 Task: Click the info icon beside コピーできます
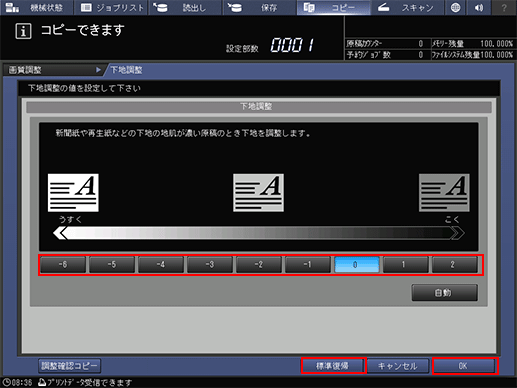(x=23, y=31)
